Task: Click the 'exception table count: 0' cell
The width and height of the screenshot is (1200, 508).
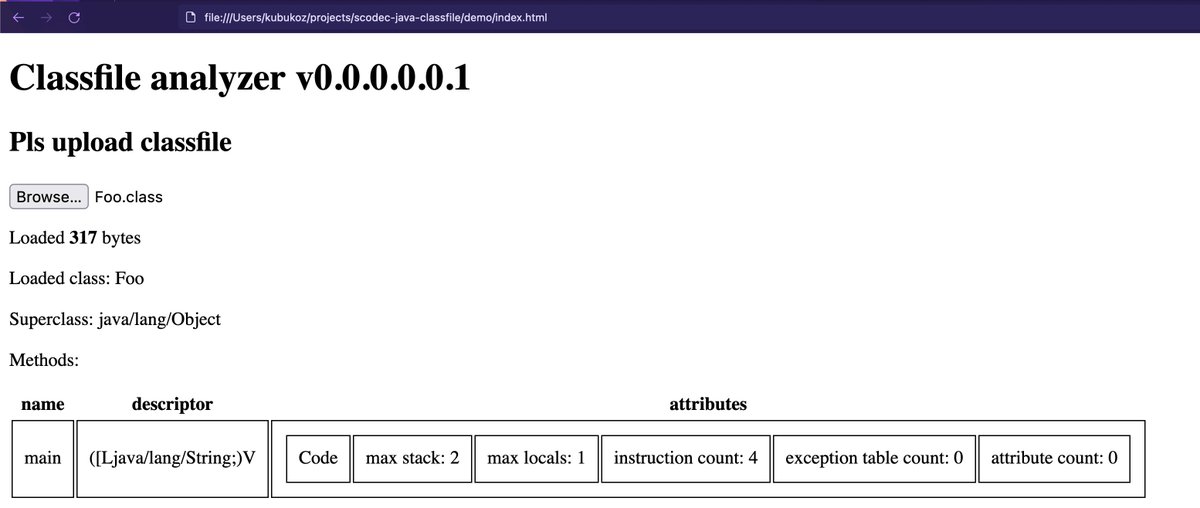Action: (x=874, y=458)
